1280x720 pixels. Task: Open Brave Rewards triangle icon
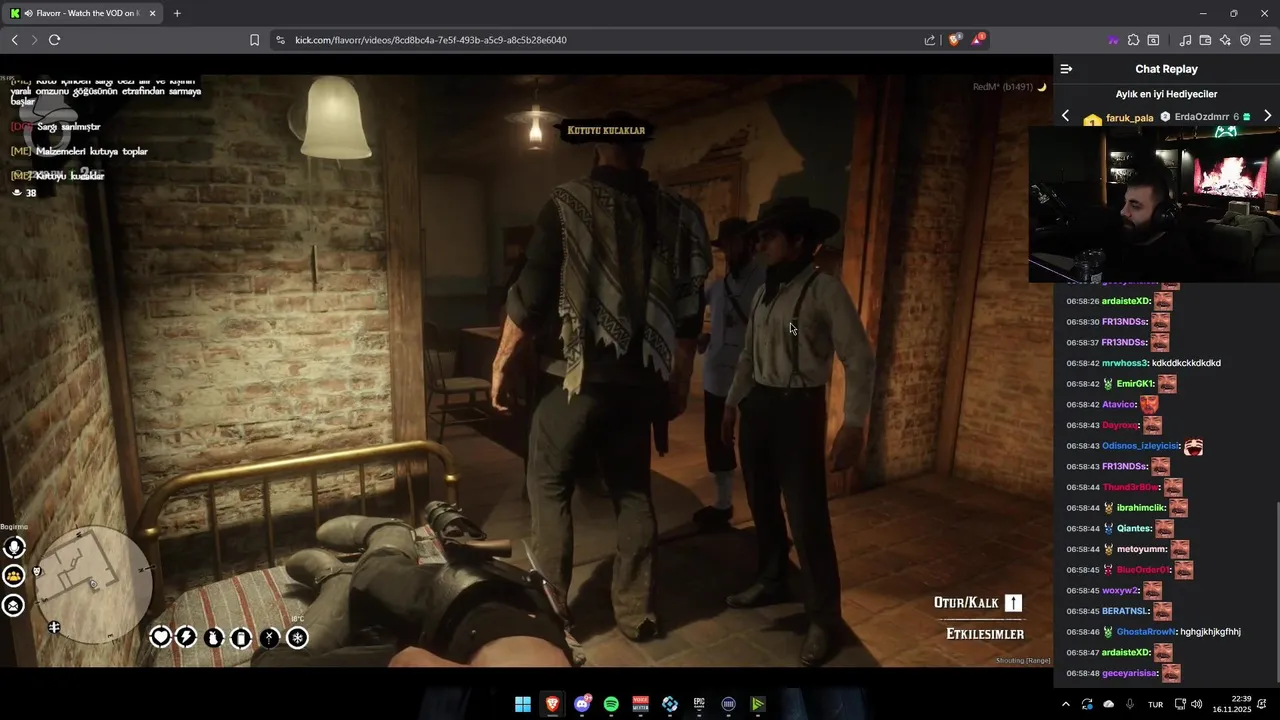click(978, 40)
